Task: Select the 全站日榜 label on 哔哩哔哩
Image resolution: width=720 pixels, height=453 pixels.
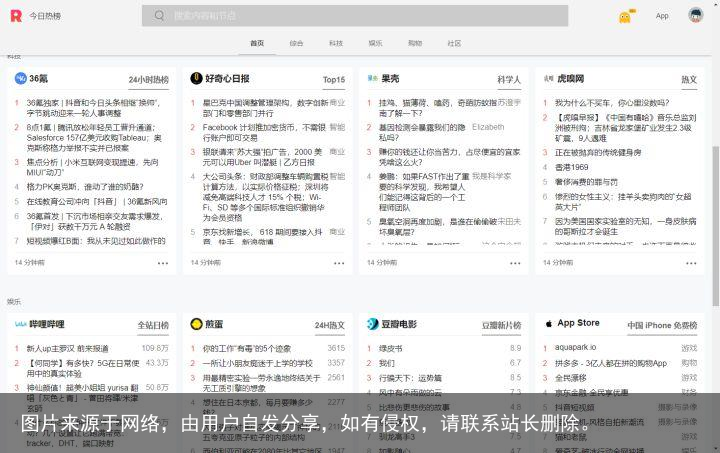Action: (x=153, y=325)
